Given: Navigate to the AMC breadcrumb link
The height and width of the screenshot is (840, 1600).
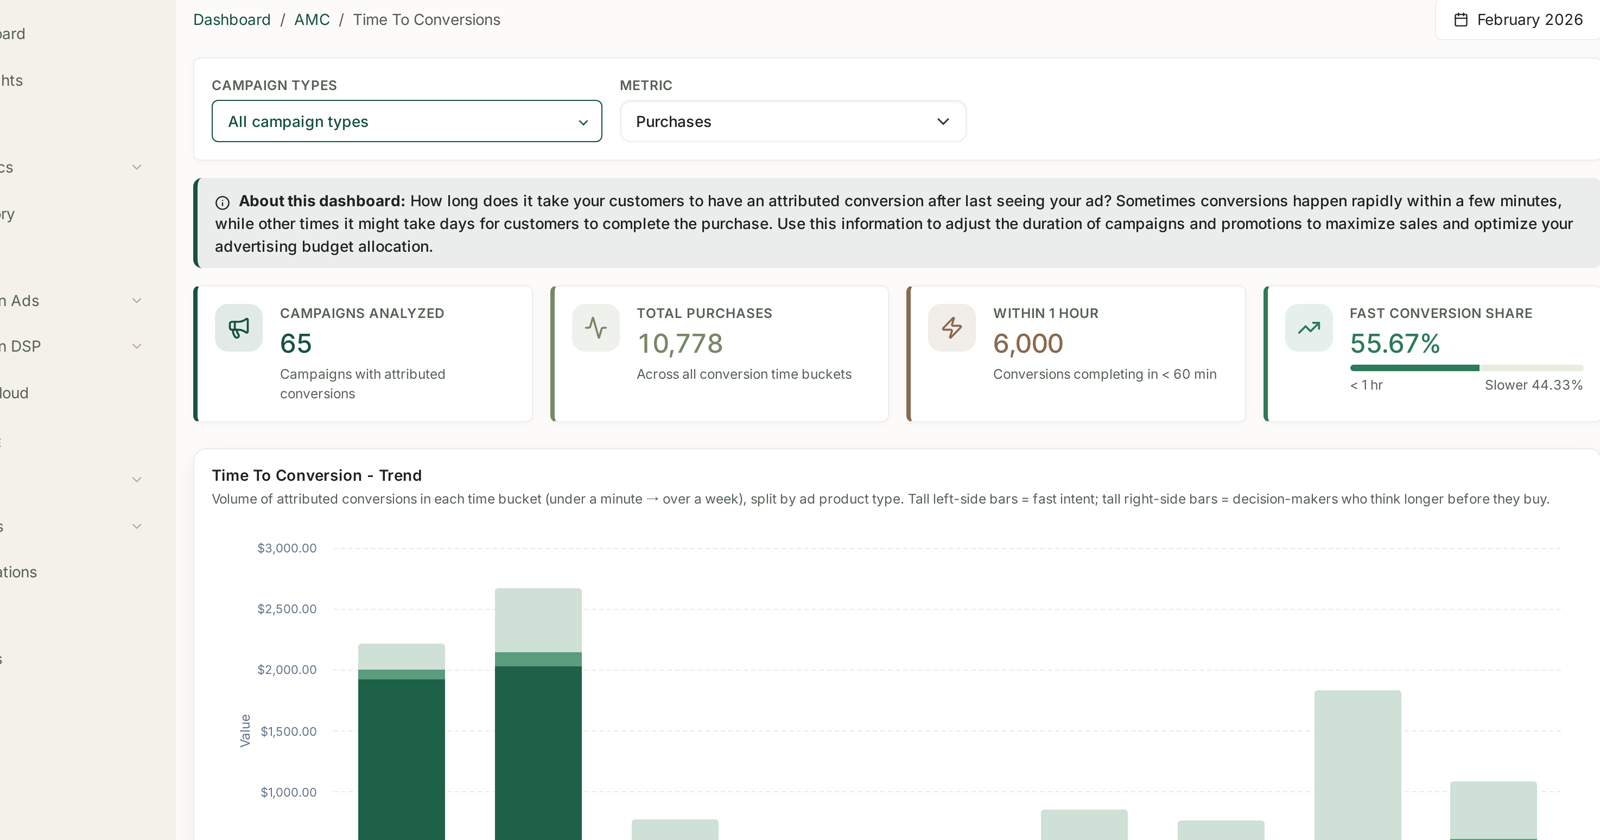Looking at the screenshot, I should point(312,20).
